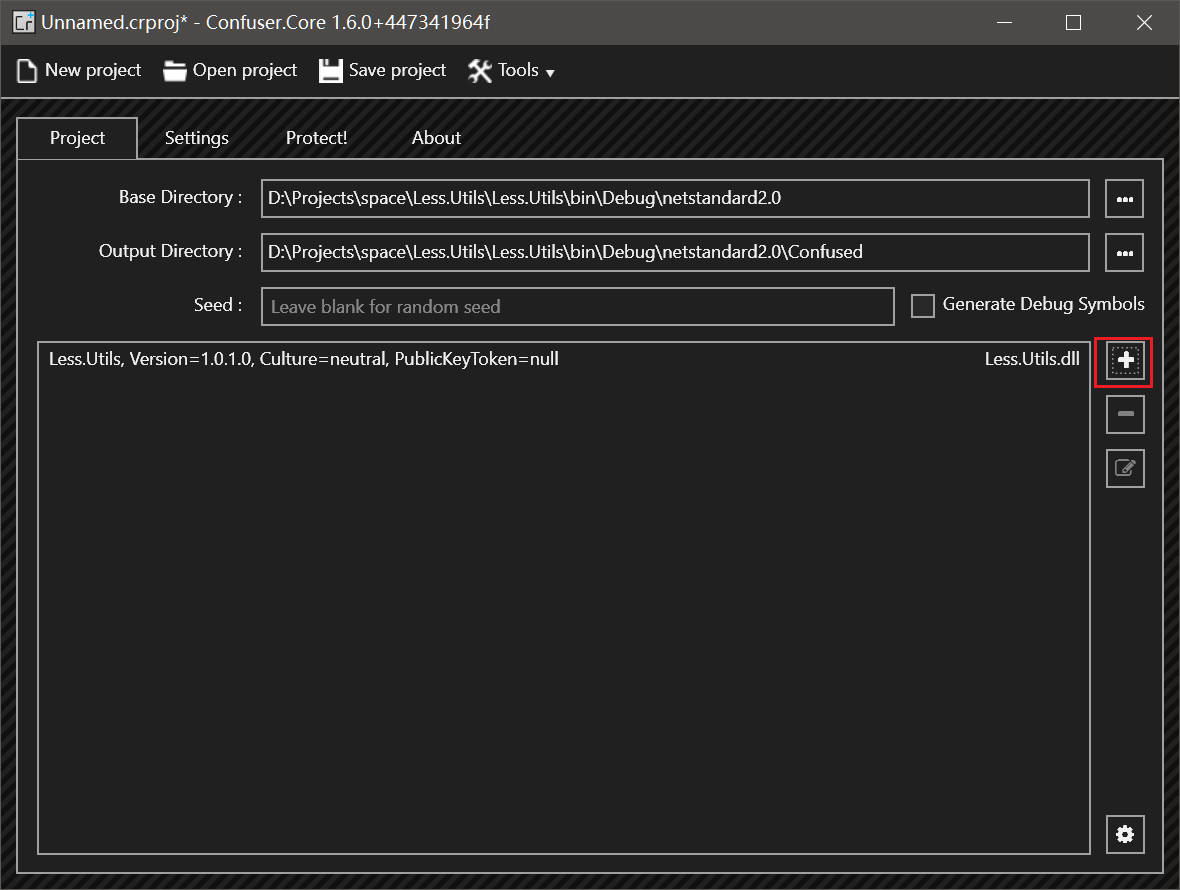Viewport: 1180px width, 890px height.
Task: Click the Save project button
Action: pyautogui.click(x=382, y=71)
